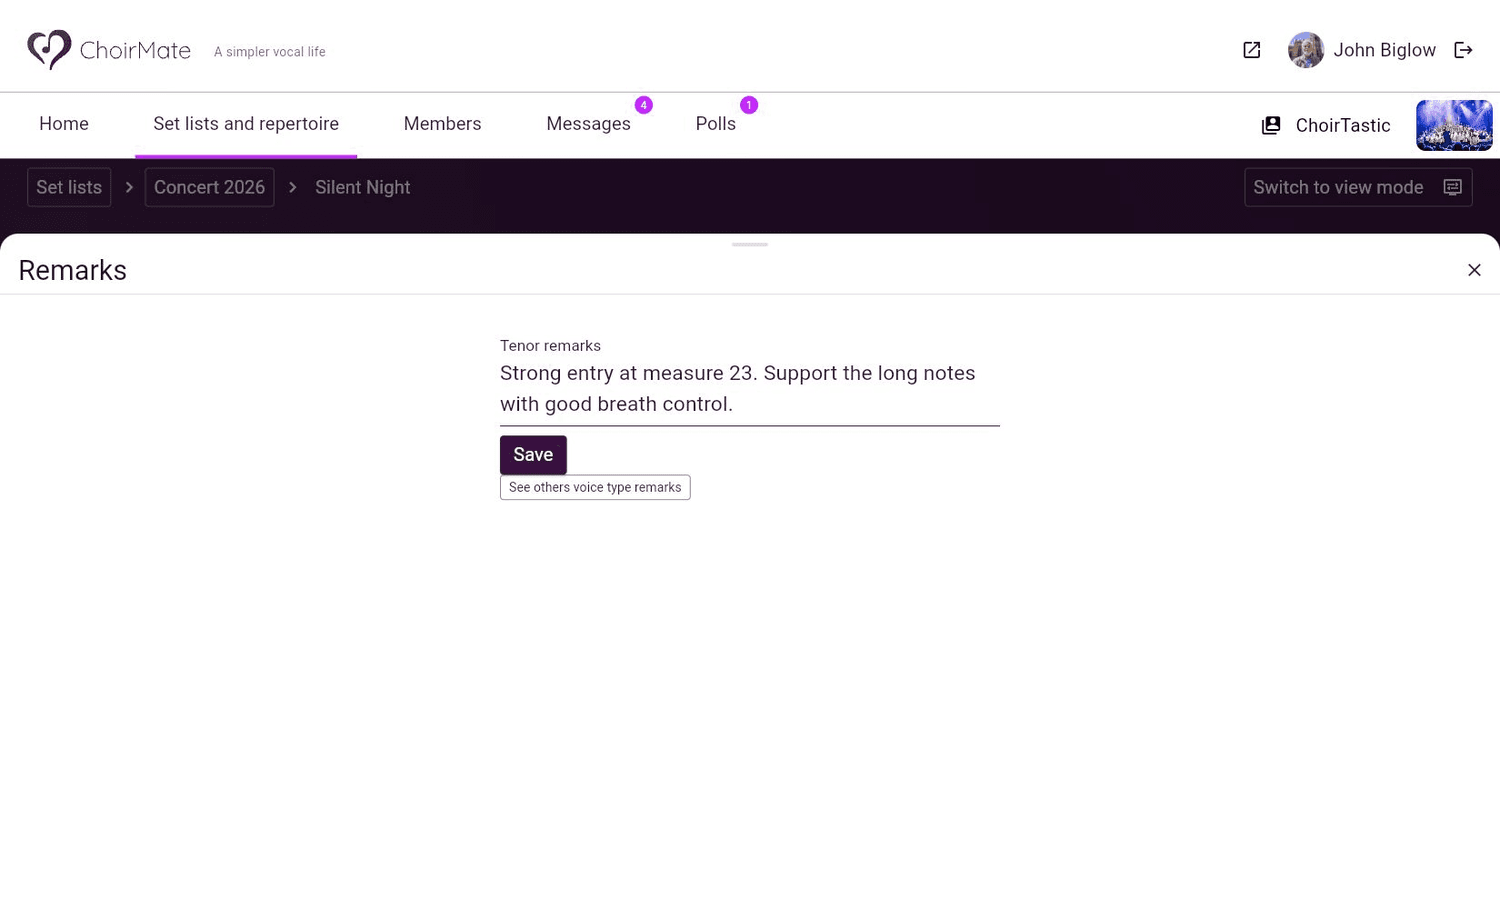Click the Remarks panel heading
1500x909 pixels.
[72, 270]
